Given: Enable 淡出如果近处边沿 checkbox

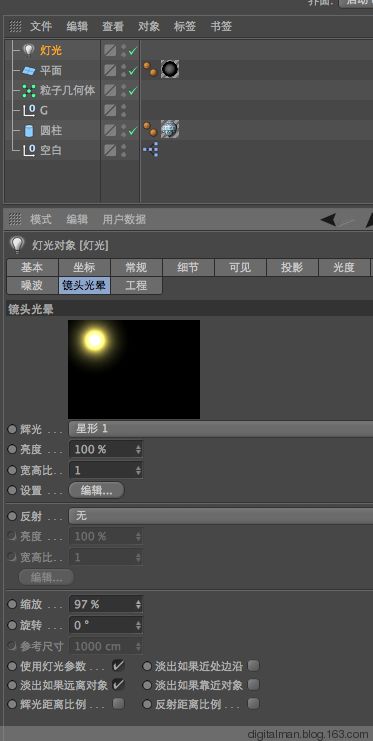Looking at the screenshot, I should pos(253,666).
